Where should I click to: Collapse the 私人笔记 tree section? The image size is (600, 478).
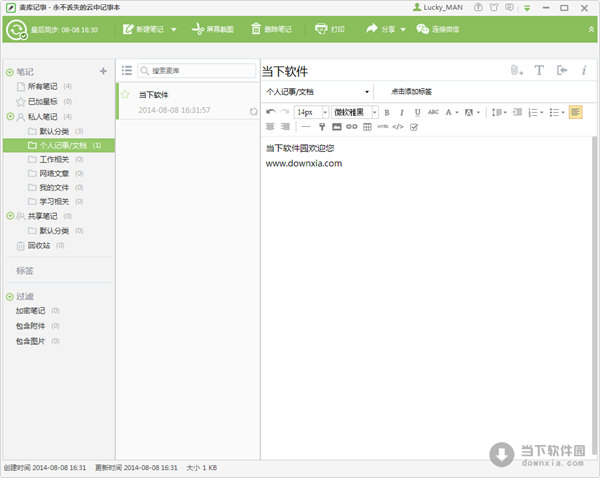(x=10, y=117)
